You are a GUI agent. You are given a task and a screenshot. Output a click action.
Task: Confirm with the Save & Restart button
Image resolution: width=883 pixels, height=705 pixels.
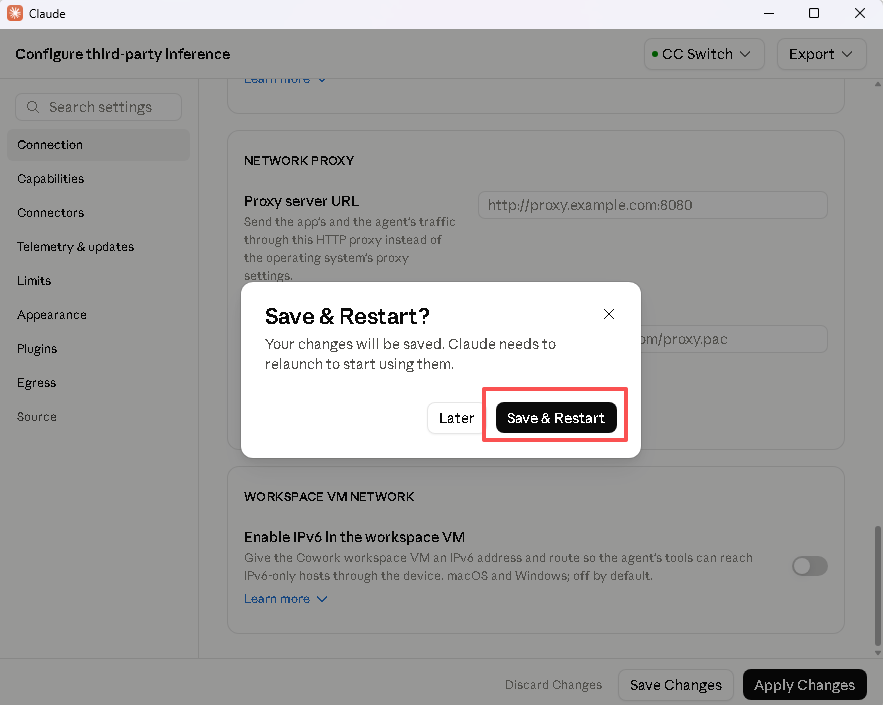click(x=556, y=418)
